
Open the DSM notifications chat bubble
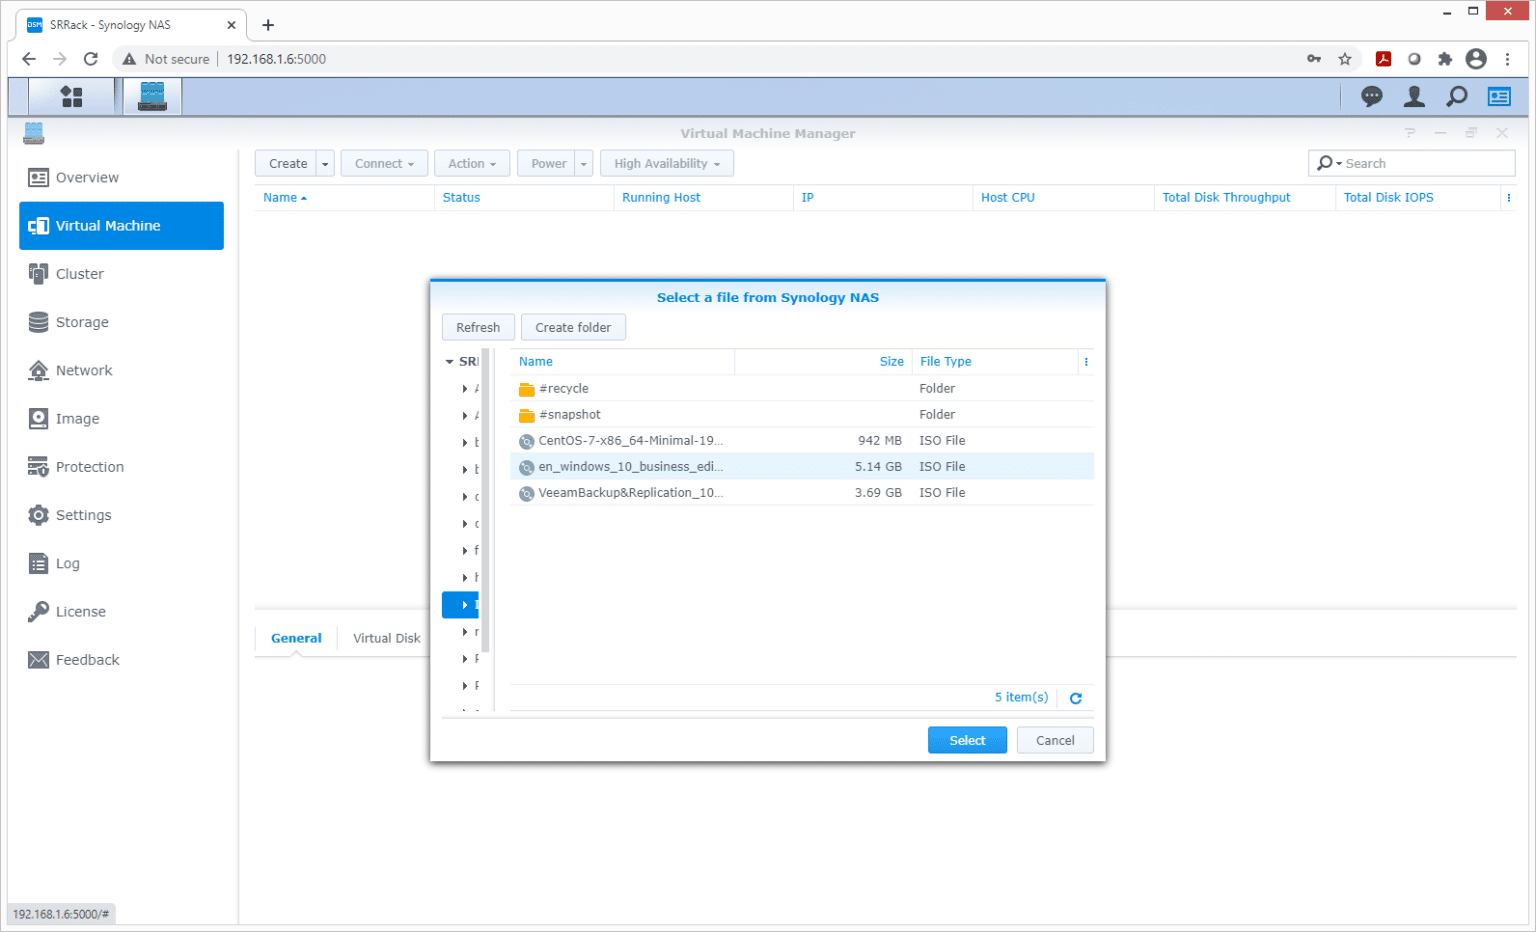click(x=1372, y=96)
